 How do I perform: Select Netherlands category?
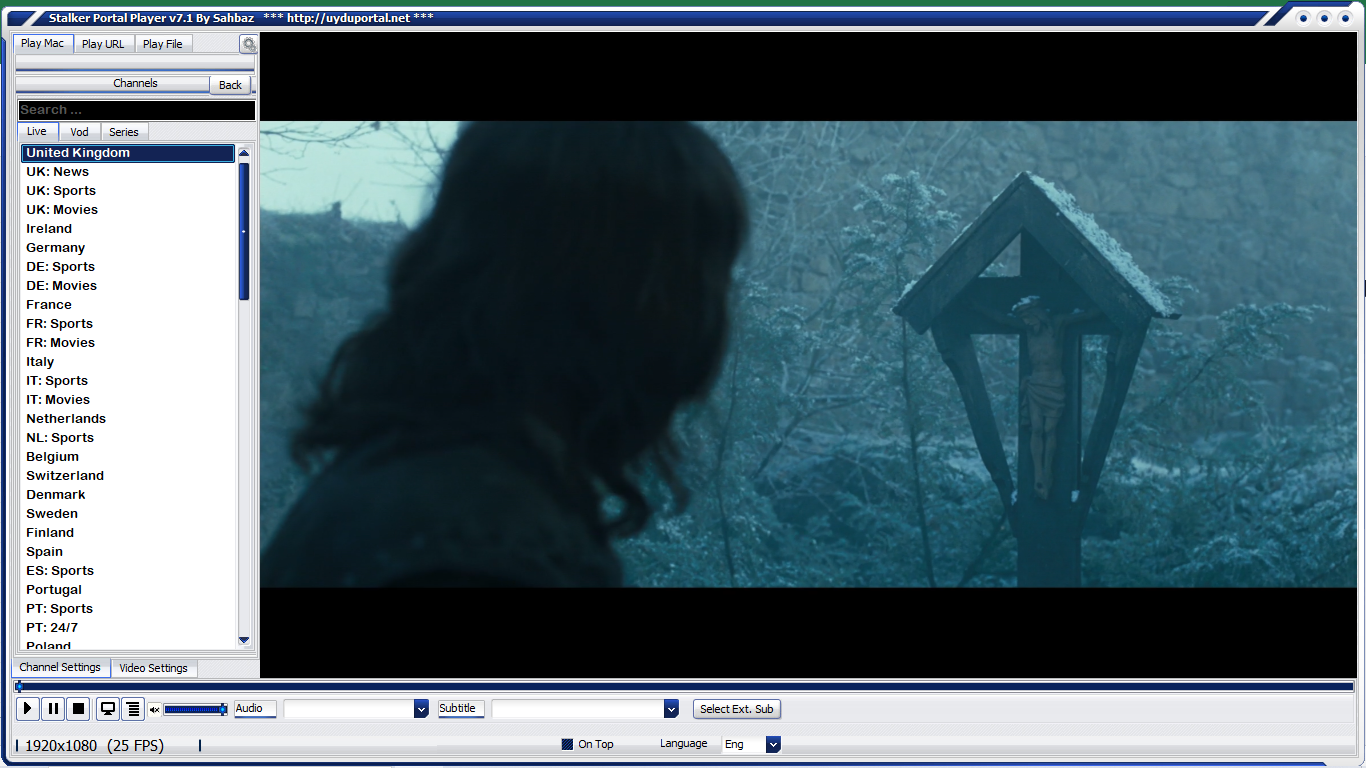pos(128,419)
